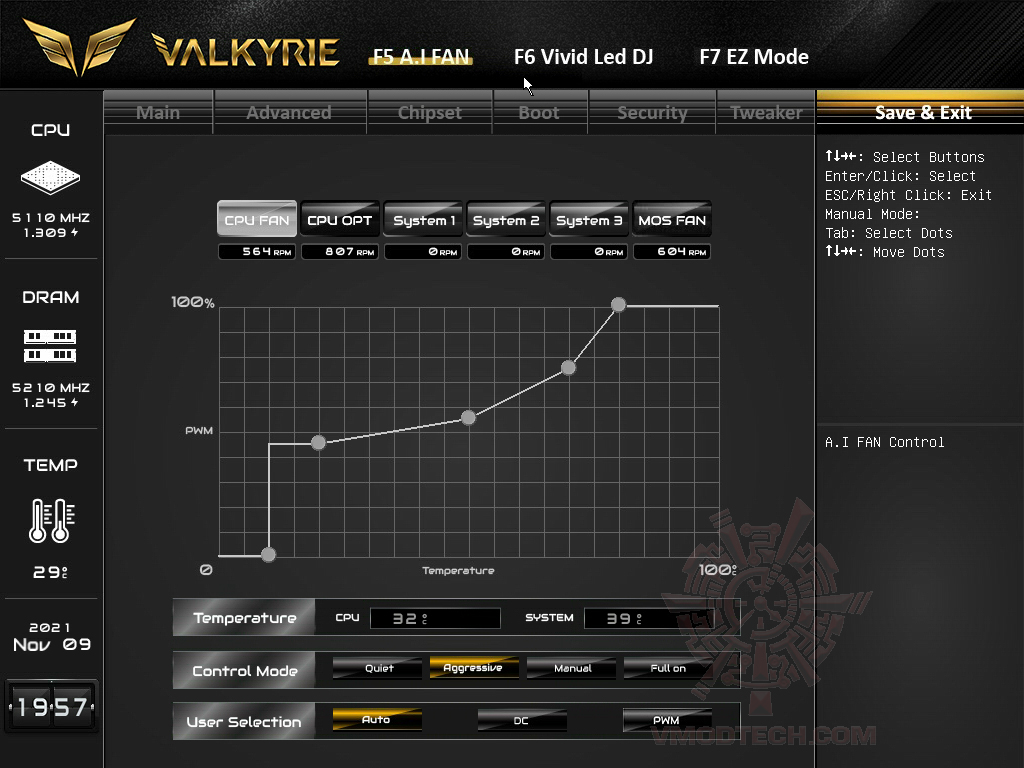Viewport: 1024px width, 768px height.
Task: Set control mode to Manual
Action: pyautogui.click(x=571, y=667)
